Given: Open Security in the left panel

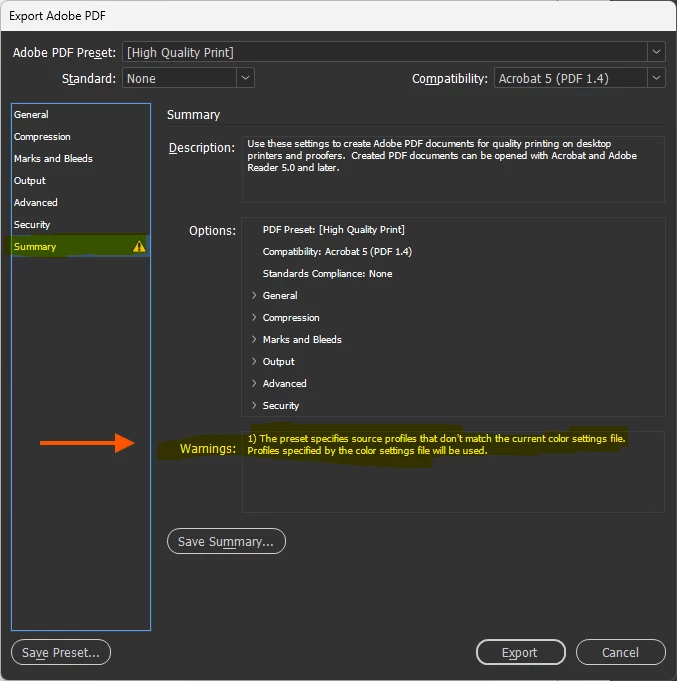Looking at the screenshot, I should (x=81, y=225).
